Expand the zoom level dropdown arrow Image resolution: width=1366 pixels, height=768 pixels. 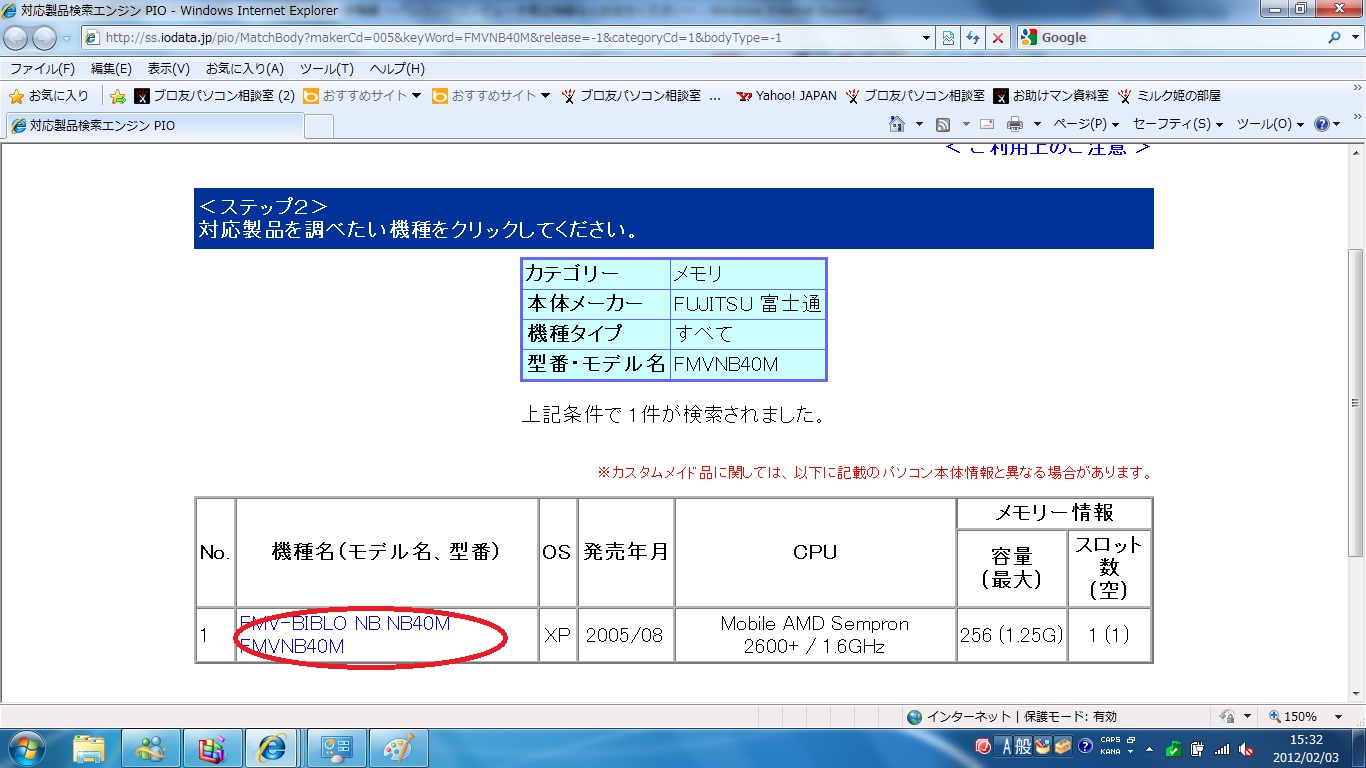tap(1338, 717)
